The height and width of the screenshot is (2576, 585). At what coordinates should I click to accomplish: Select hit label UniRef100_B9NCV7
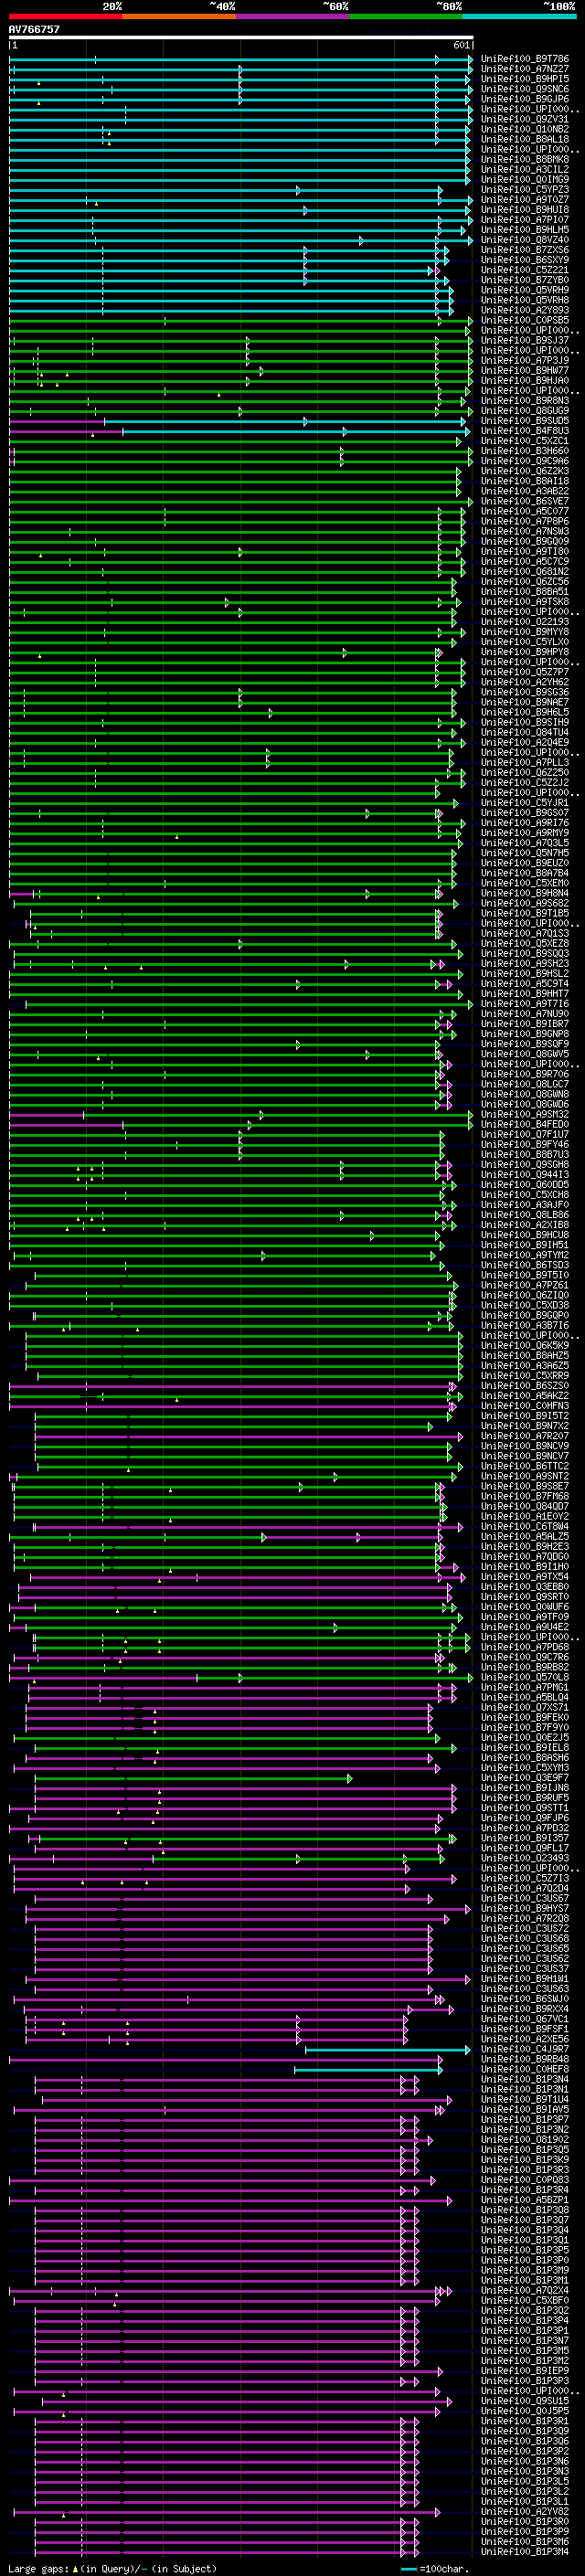(525, 1455)
